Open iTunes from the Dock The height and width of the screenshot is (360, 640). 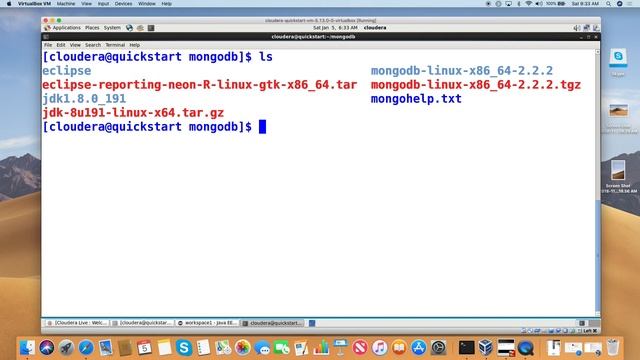point(380,348)
